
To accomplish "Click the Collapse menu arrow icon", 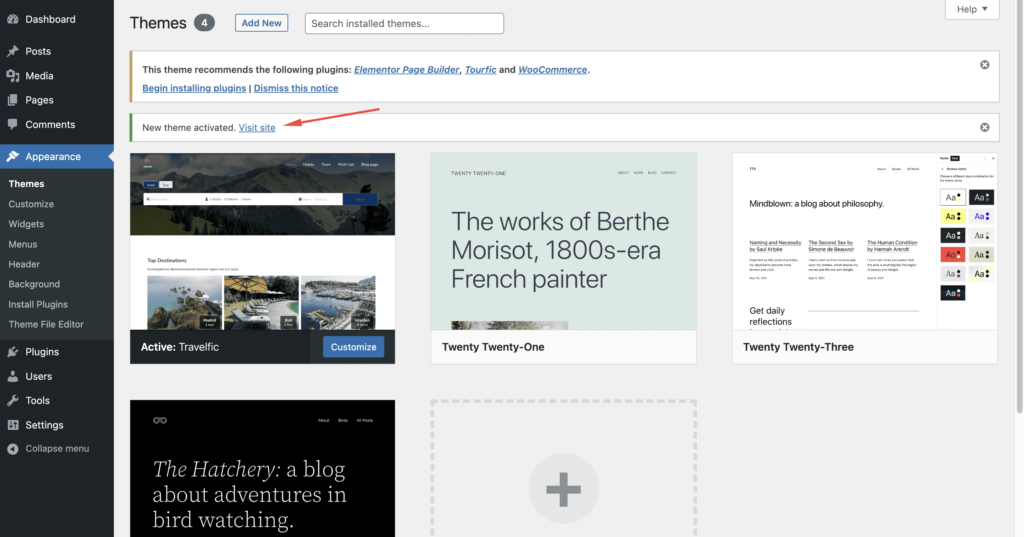I will (12, 449).
